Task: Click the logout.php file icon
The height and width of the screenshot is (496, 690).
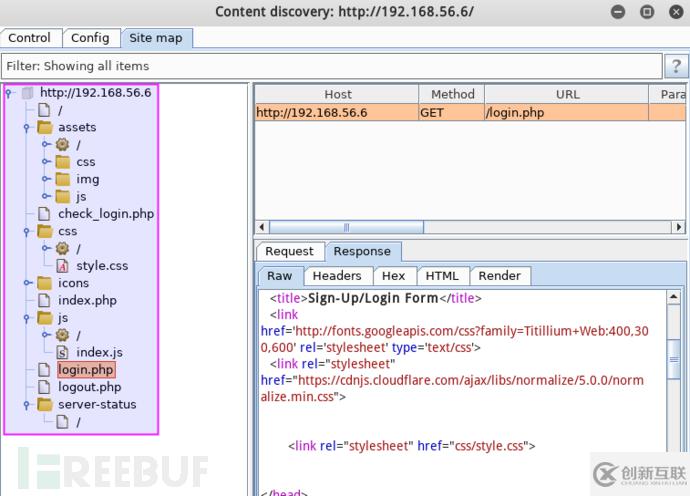Action: click(x=44, y=387)
